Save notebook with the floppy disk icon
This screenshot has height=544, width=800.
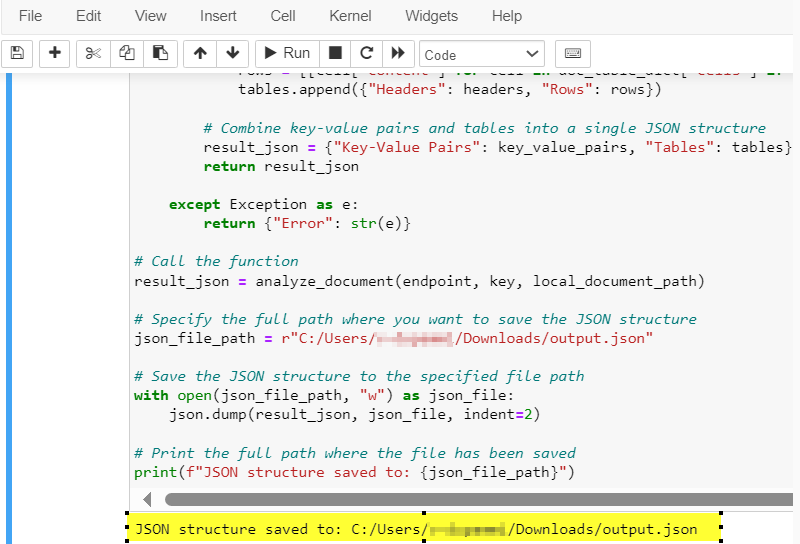coord(17,54)
